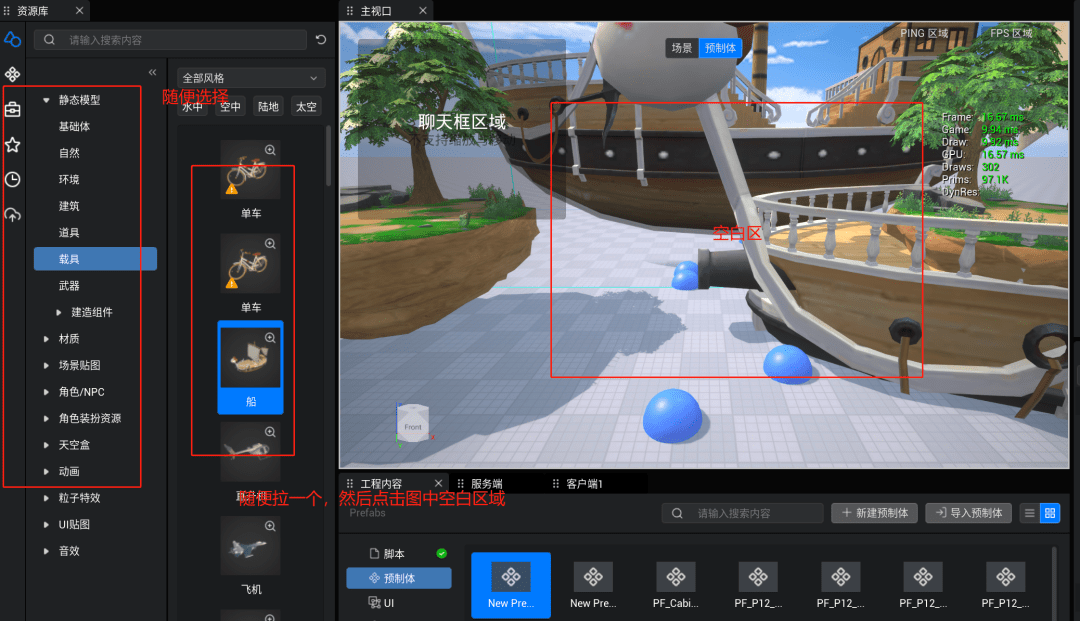Image resolution: width=1080 pixels, height=621 pixels.
Task: Switch to grid view in the prefabs panel
Action: (x=1050, y=513)
